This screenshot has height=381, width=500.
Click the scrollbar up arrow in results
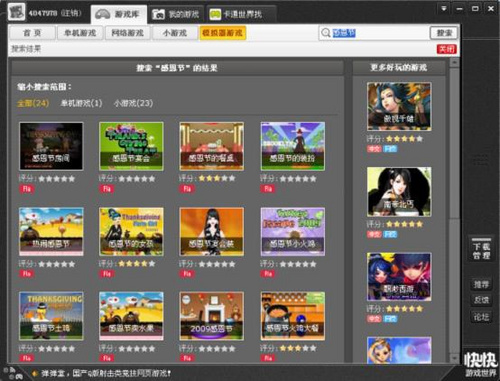tap(454, 63)
